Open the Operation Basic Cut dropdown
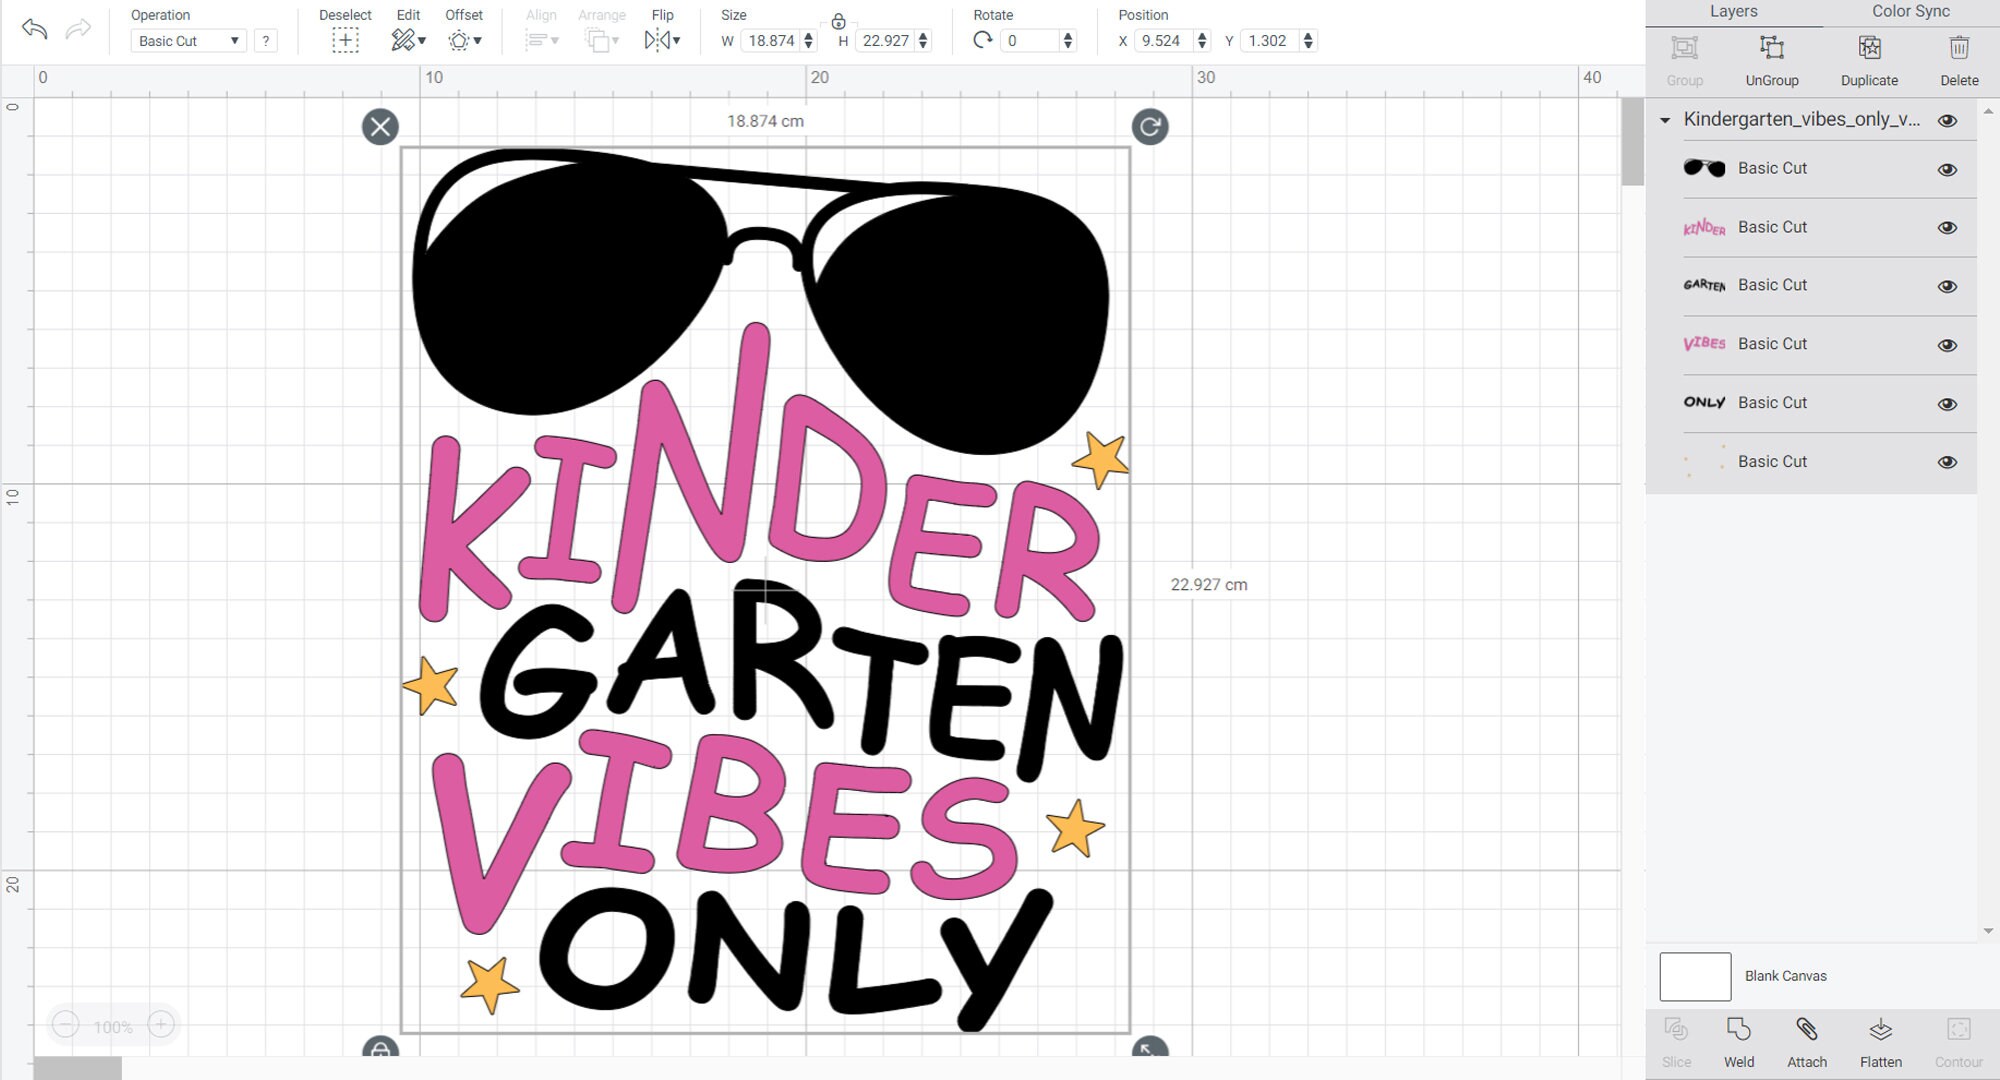Screen dimensions: 2000x1080 pos(188,41)
